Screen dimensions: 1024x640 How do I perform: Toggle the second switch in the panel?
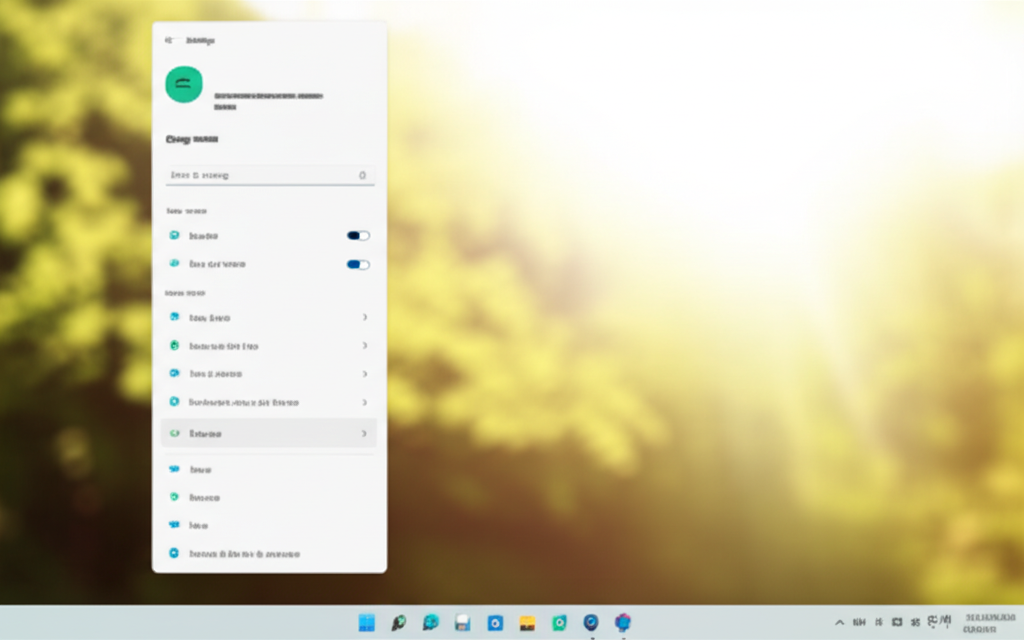(358, 265)
